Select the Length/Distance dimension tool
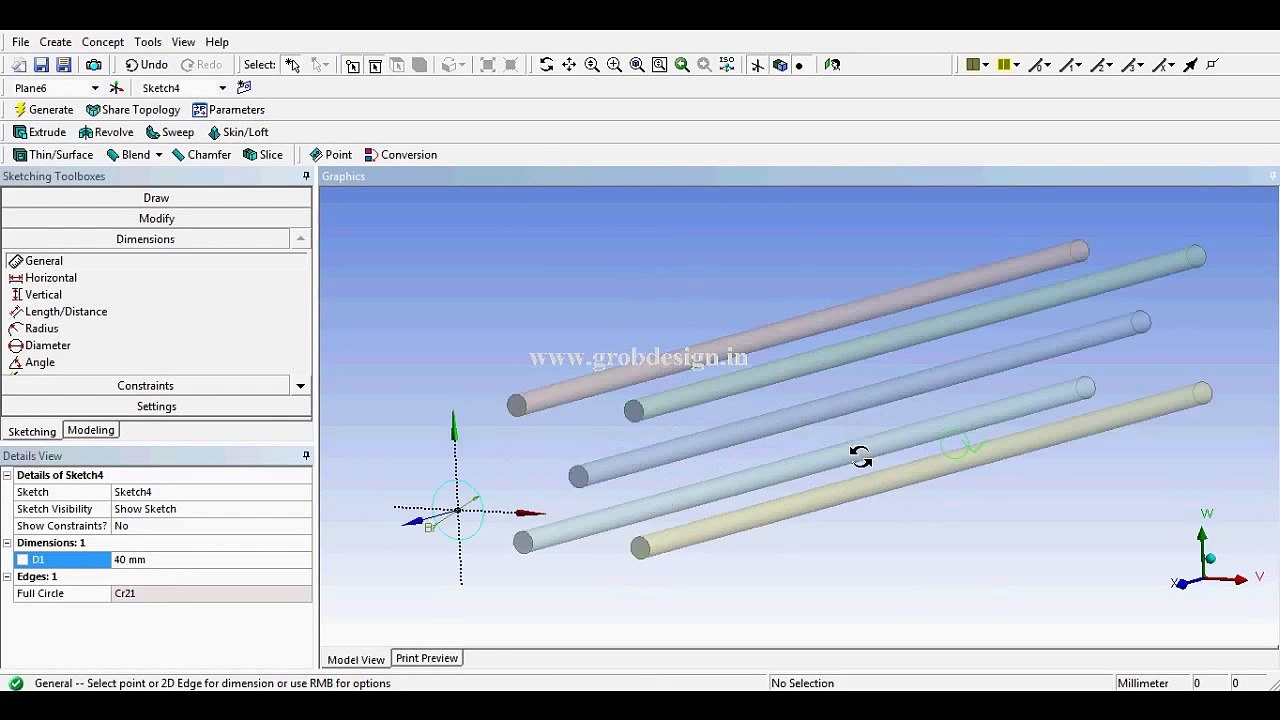The height and width of the screenshot is (720, 1280). point(58,312)
